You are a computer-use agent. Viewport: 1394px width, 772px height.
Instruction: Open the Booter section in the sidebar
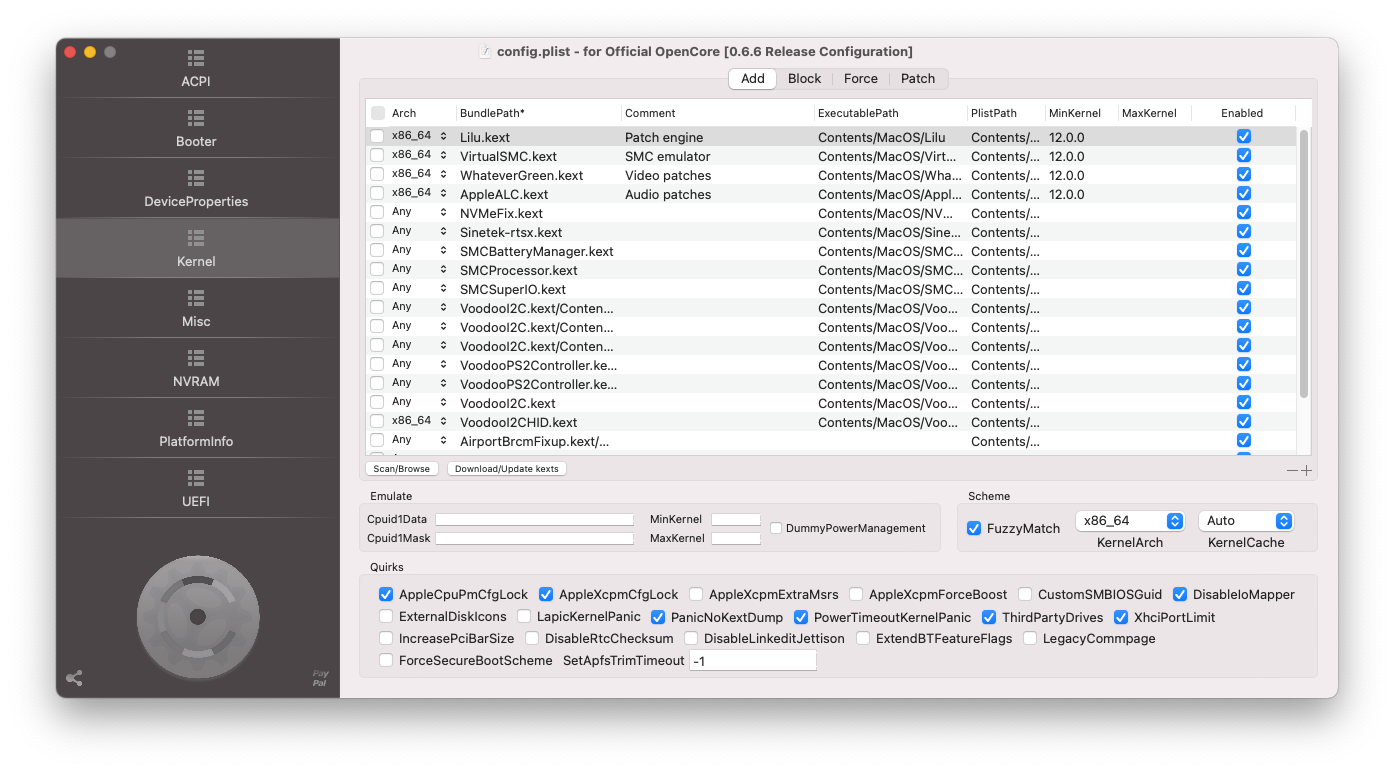[x=196, y=128]
